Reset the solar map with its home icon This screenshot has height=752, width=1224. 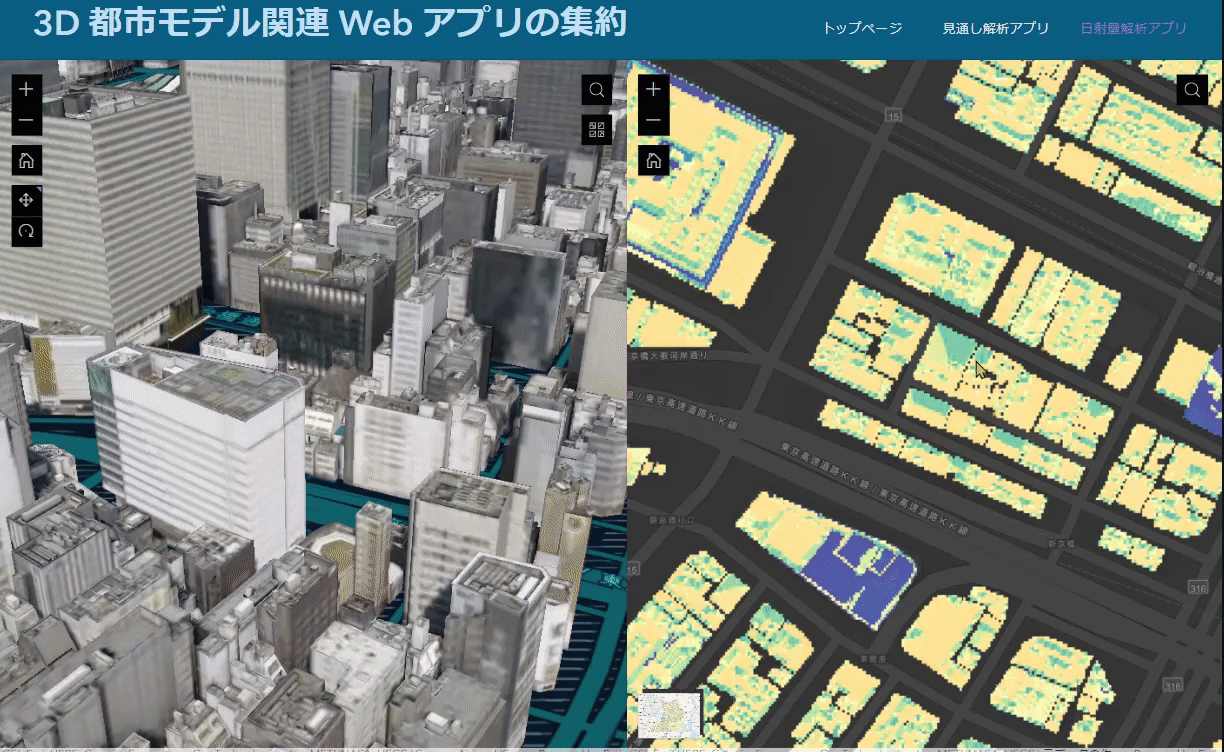[x=652, y=159]
